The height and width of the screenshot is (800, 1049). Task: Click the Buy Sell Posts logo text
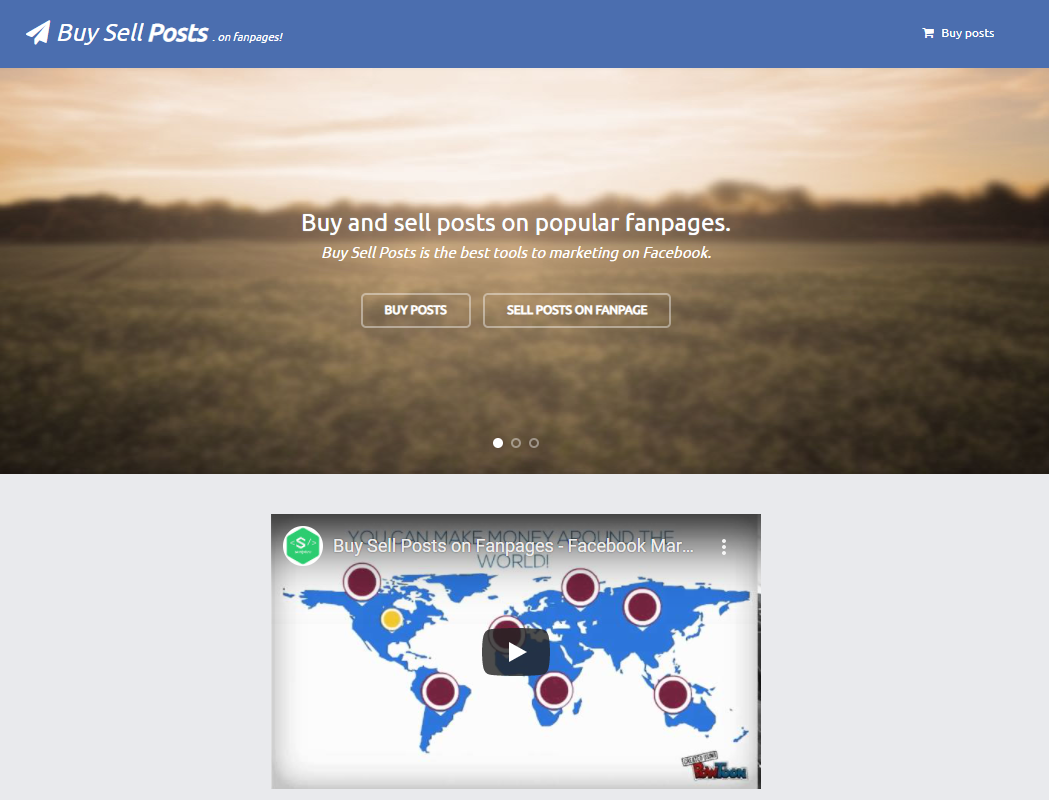[132, 33]
